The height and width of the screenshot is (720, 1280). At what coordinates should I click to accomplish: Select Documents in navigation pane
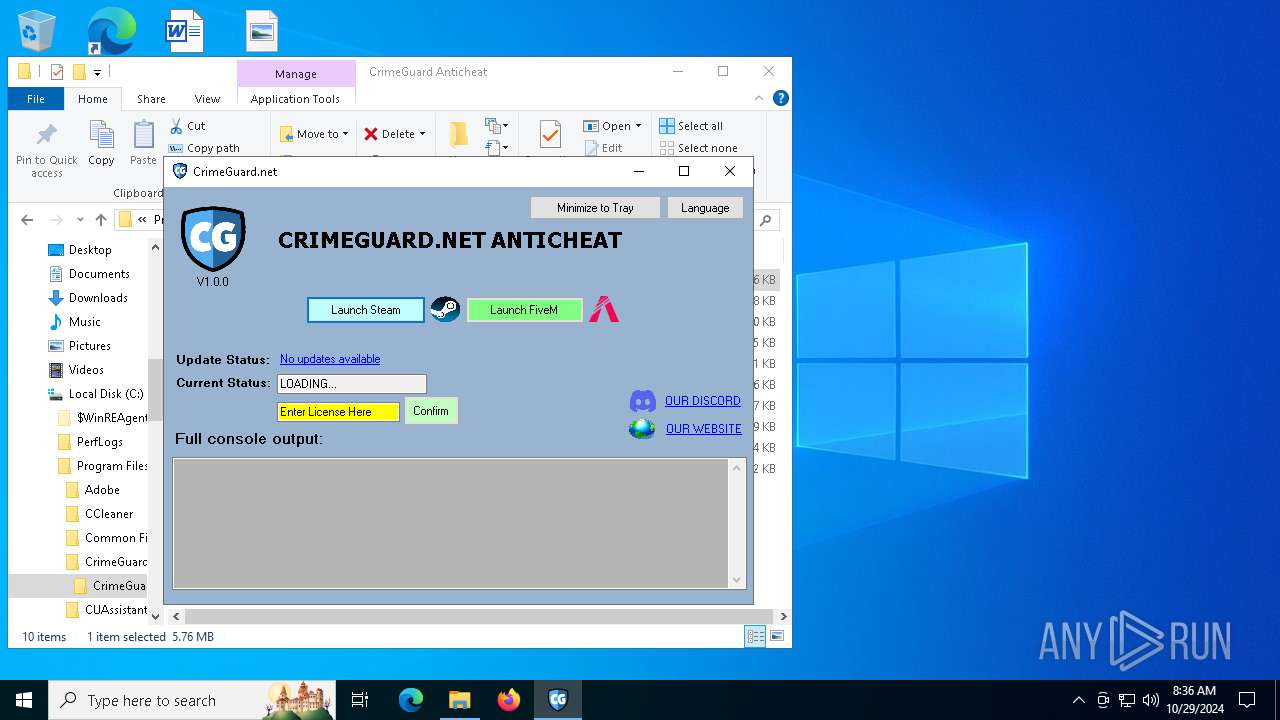pyautogui.click(x=99, y=274)
